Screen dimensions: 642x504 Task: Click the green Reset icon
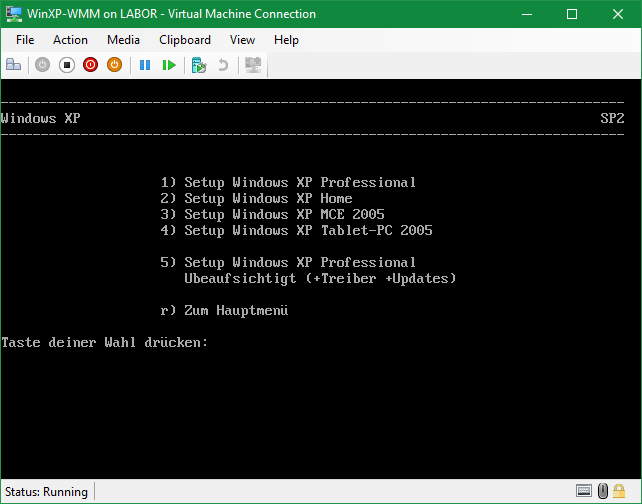pos(169,65)
